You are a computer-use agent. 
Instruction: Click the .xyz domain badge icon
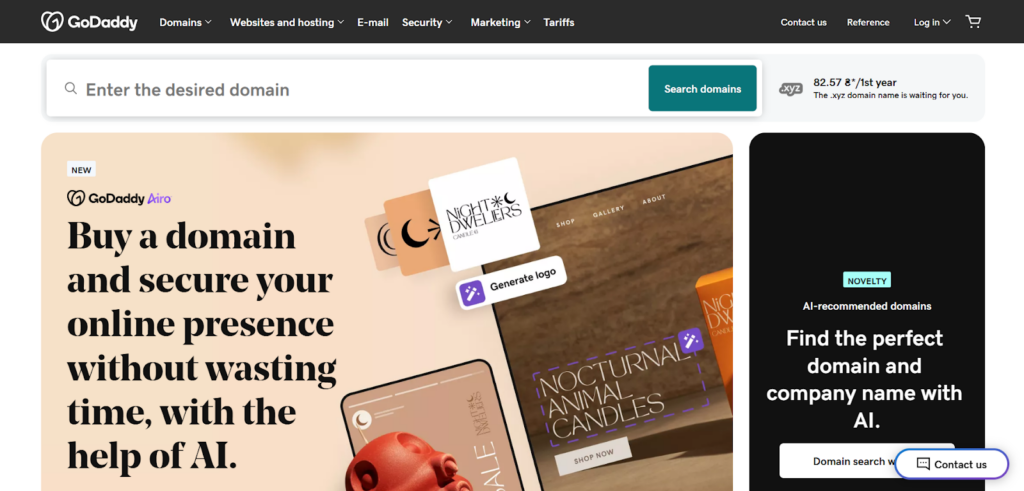click(791, 89)
